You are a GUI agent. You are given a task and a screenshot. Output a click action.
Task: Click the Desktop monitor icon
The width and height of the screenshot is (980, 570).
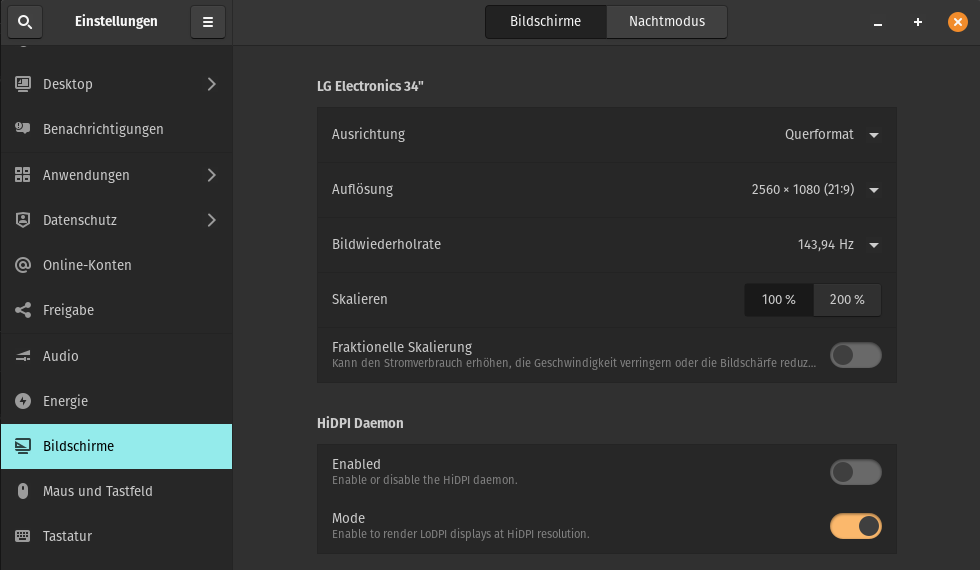[x=22, y=84]
